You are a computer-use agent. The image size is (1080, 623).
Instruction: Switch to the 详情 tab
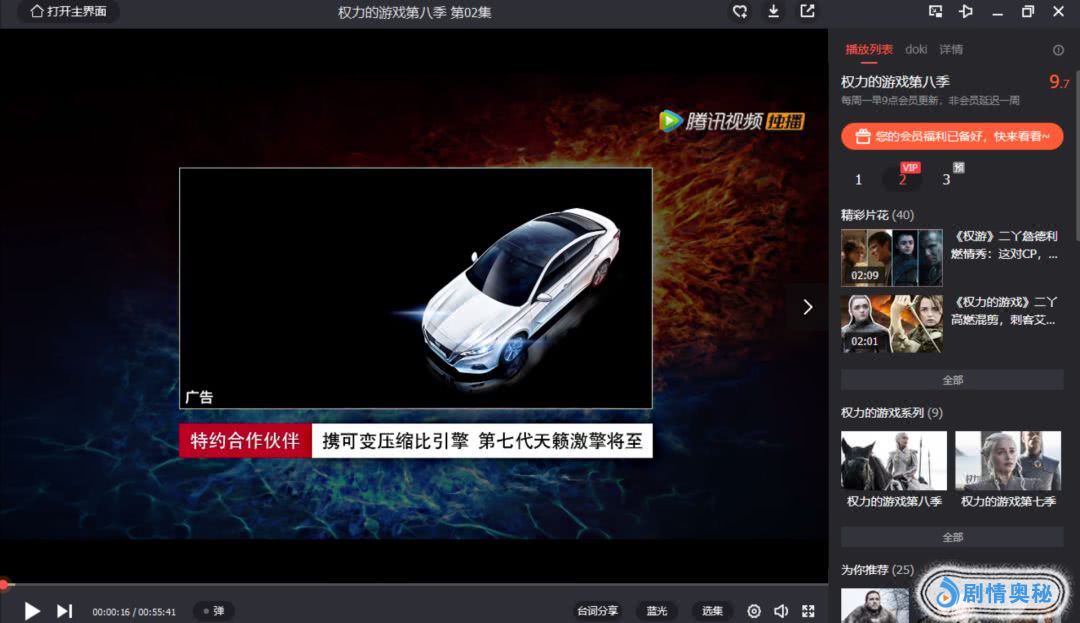[951, 49]
